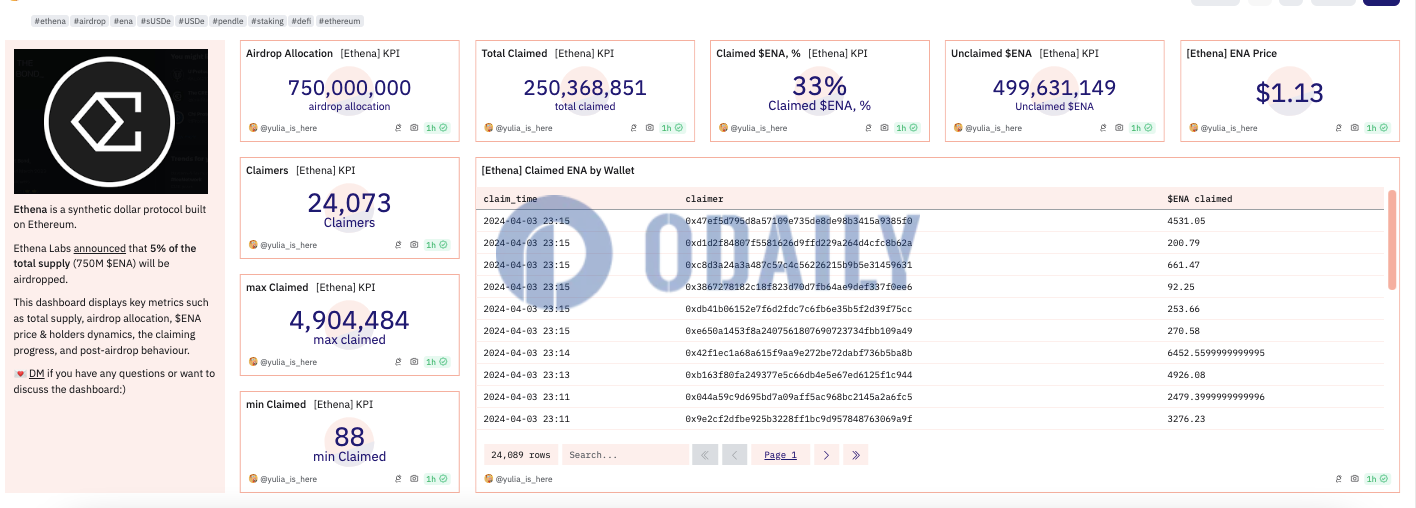This screenshot has width=1416, height=508.
Task: Click the previous page arrow button
Action: pos(735,455)
